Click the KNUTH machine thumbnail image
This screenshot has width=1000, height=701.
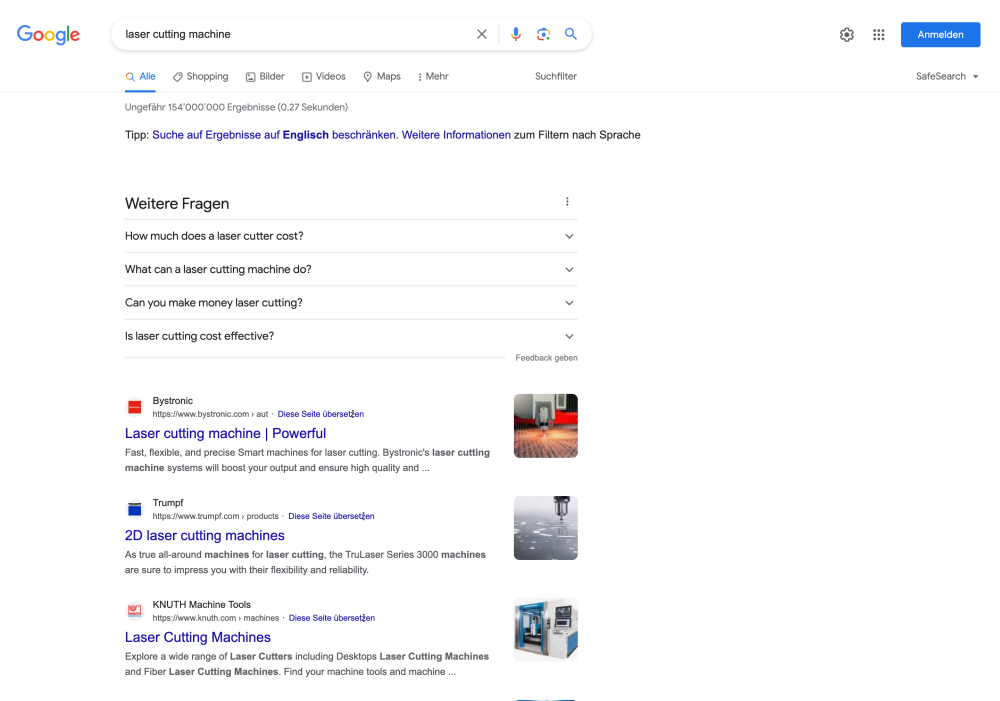(545, 629)
